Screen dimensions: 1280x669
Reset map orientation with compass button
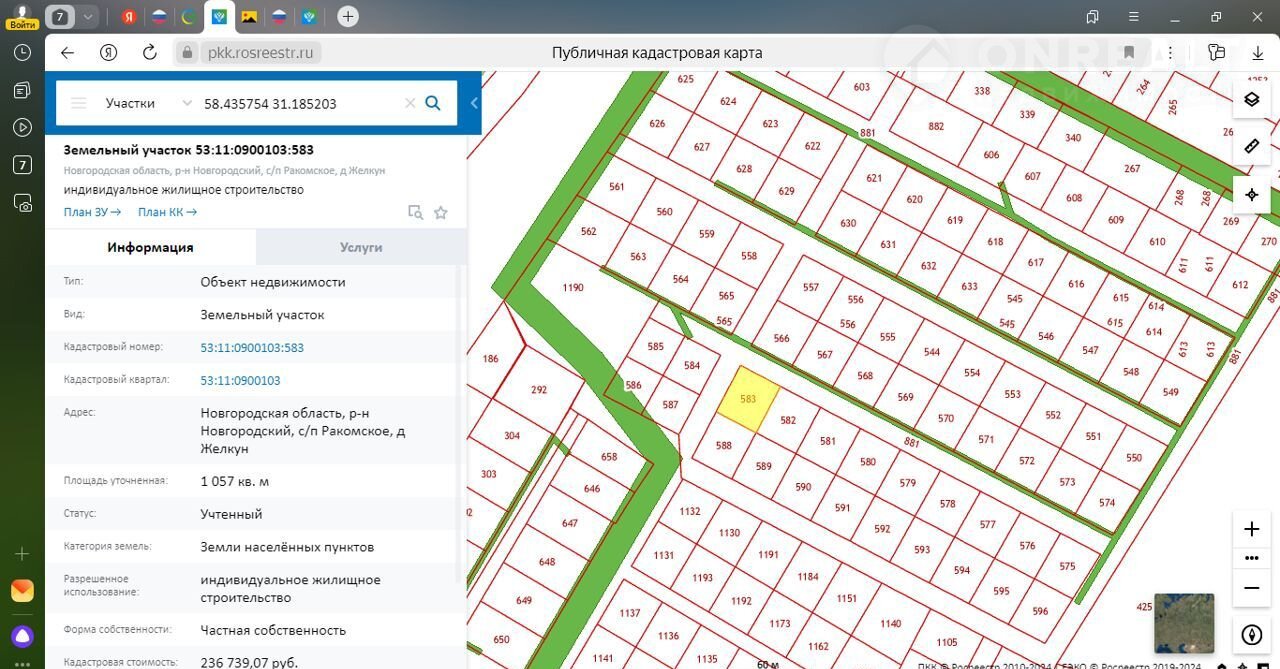point(1251,635)
